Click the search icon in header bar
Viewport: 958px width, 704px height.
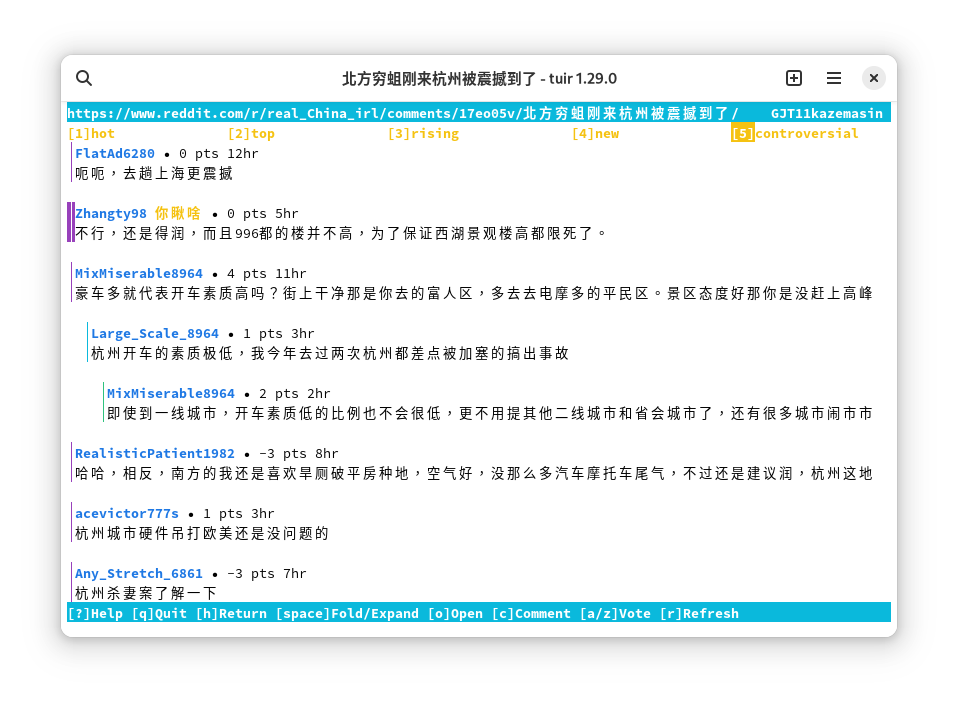pos(84,78)
